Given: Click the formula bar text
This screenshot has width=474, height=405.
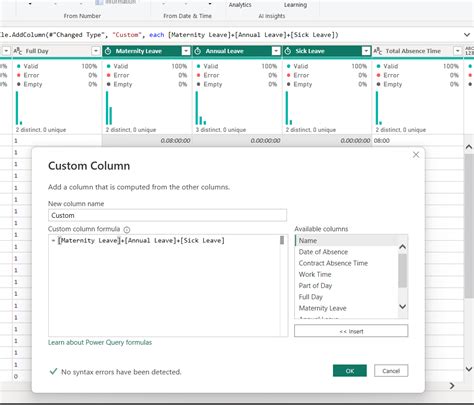Looking at the screenshot, I should tap(169, 35).
